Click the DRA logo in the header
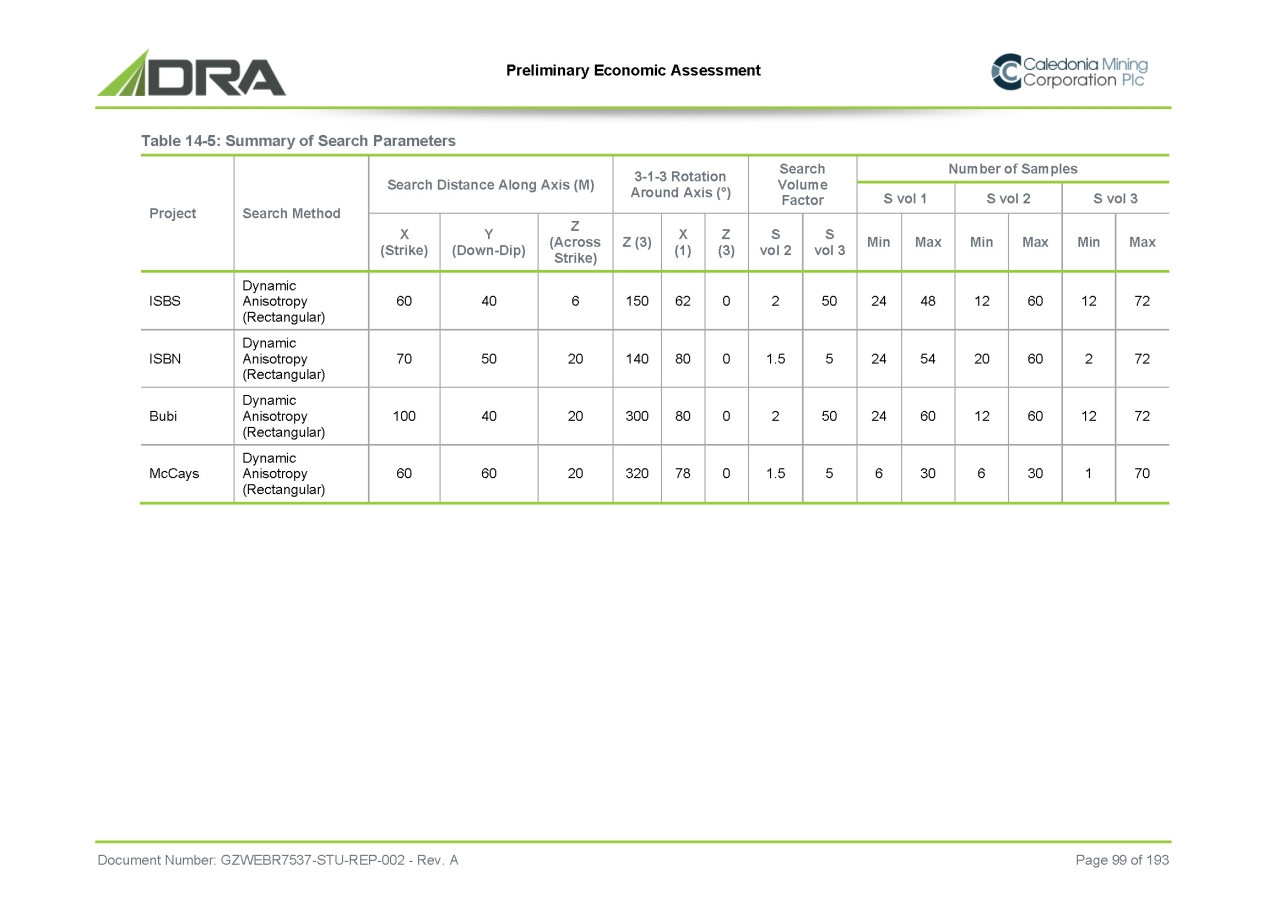This screenshot has height=911, width=1288. click(191, 73)
